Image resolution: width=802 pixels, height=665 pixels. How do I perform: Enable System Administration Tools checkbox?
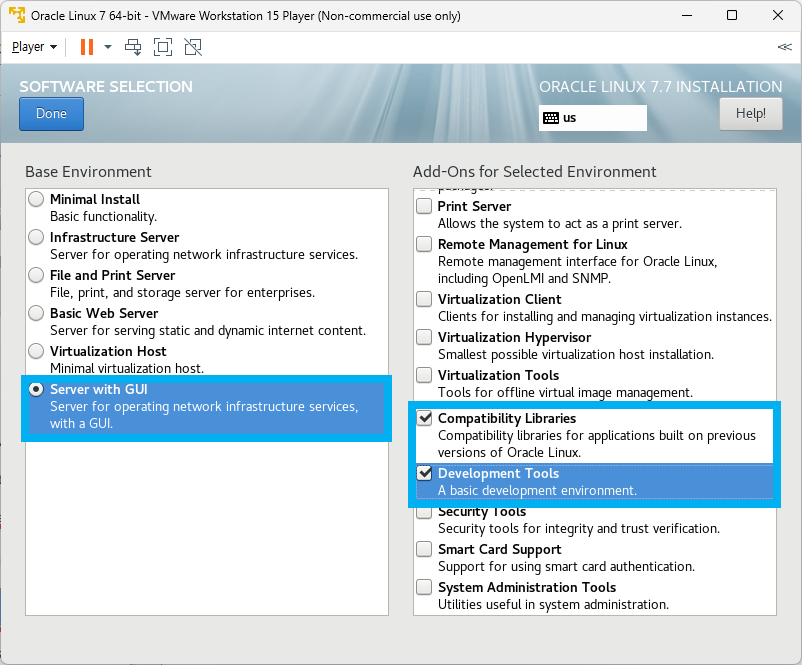point(424,587)
